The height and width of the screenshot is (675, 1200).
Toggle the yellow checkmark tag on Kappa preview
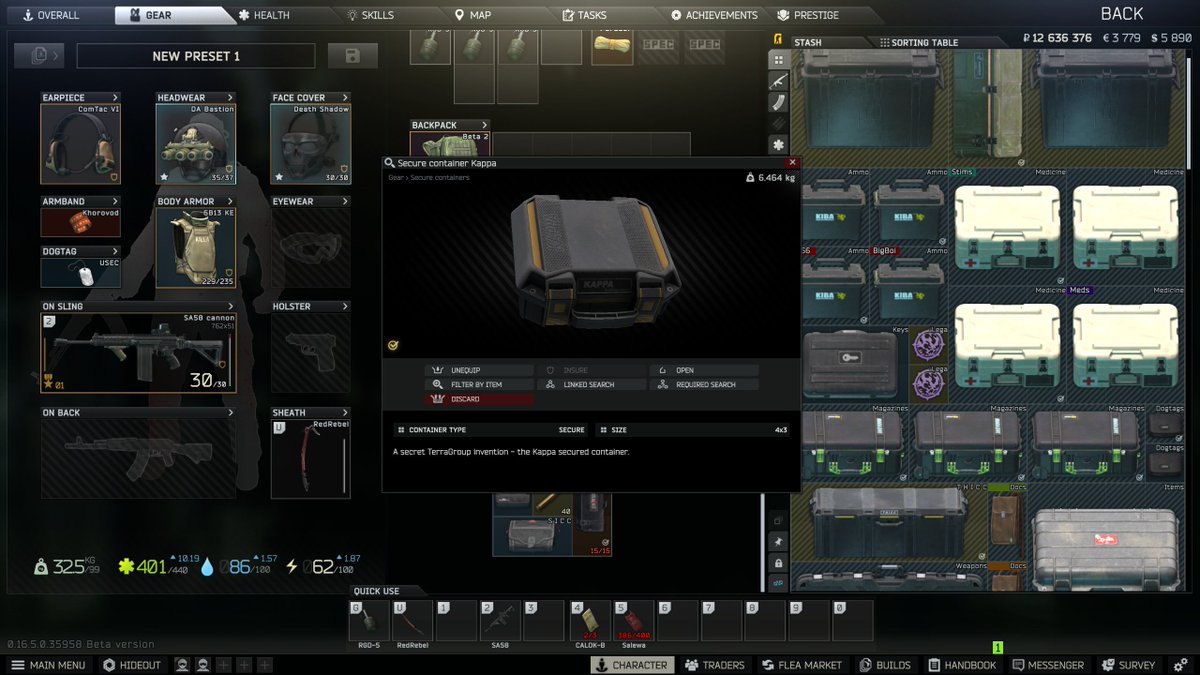pos(393,346)
